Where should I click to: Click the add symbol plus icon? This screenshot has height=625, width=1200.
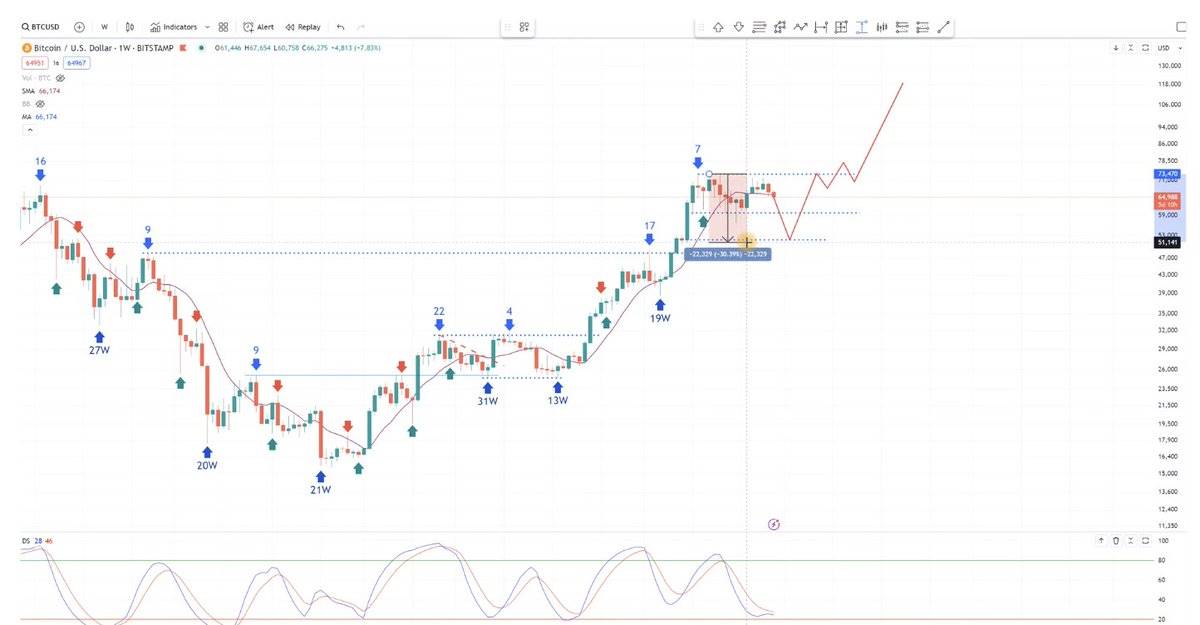click(x=79, y=27)
